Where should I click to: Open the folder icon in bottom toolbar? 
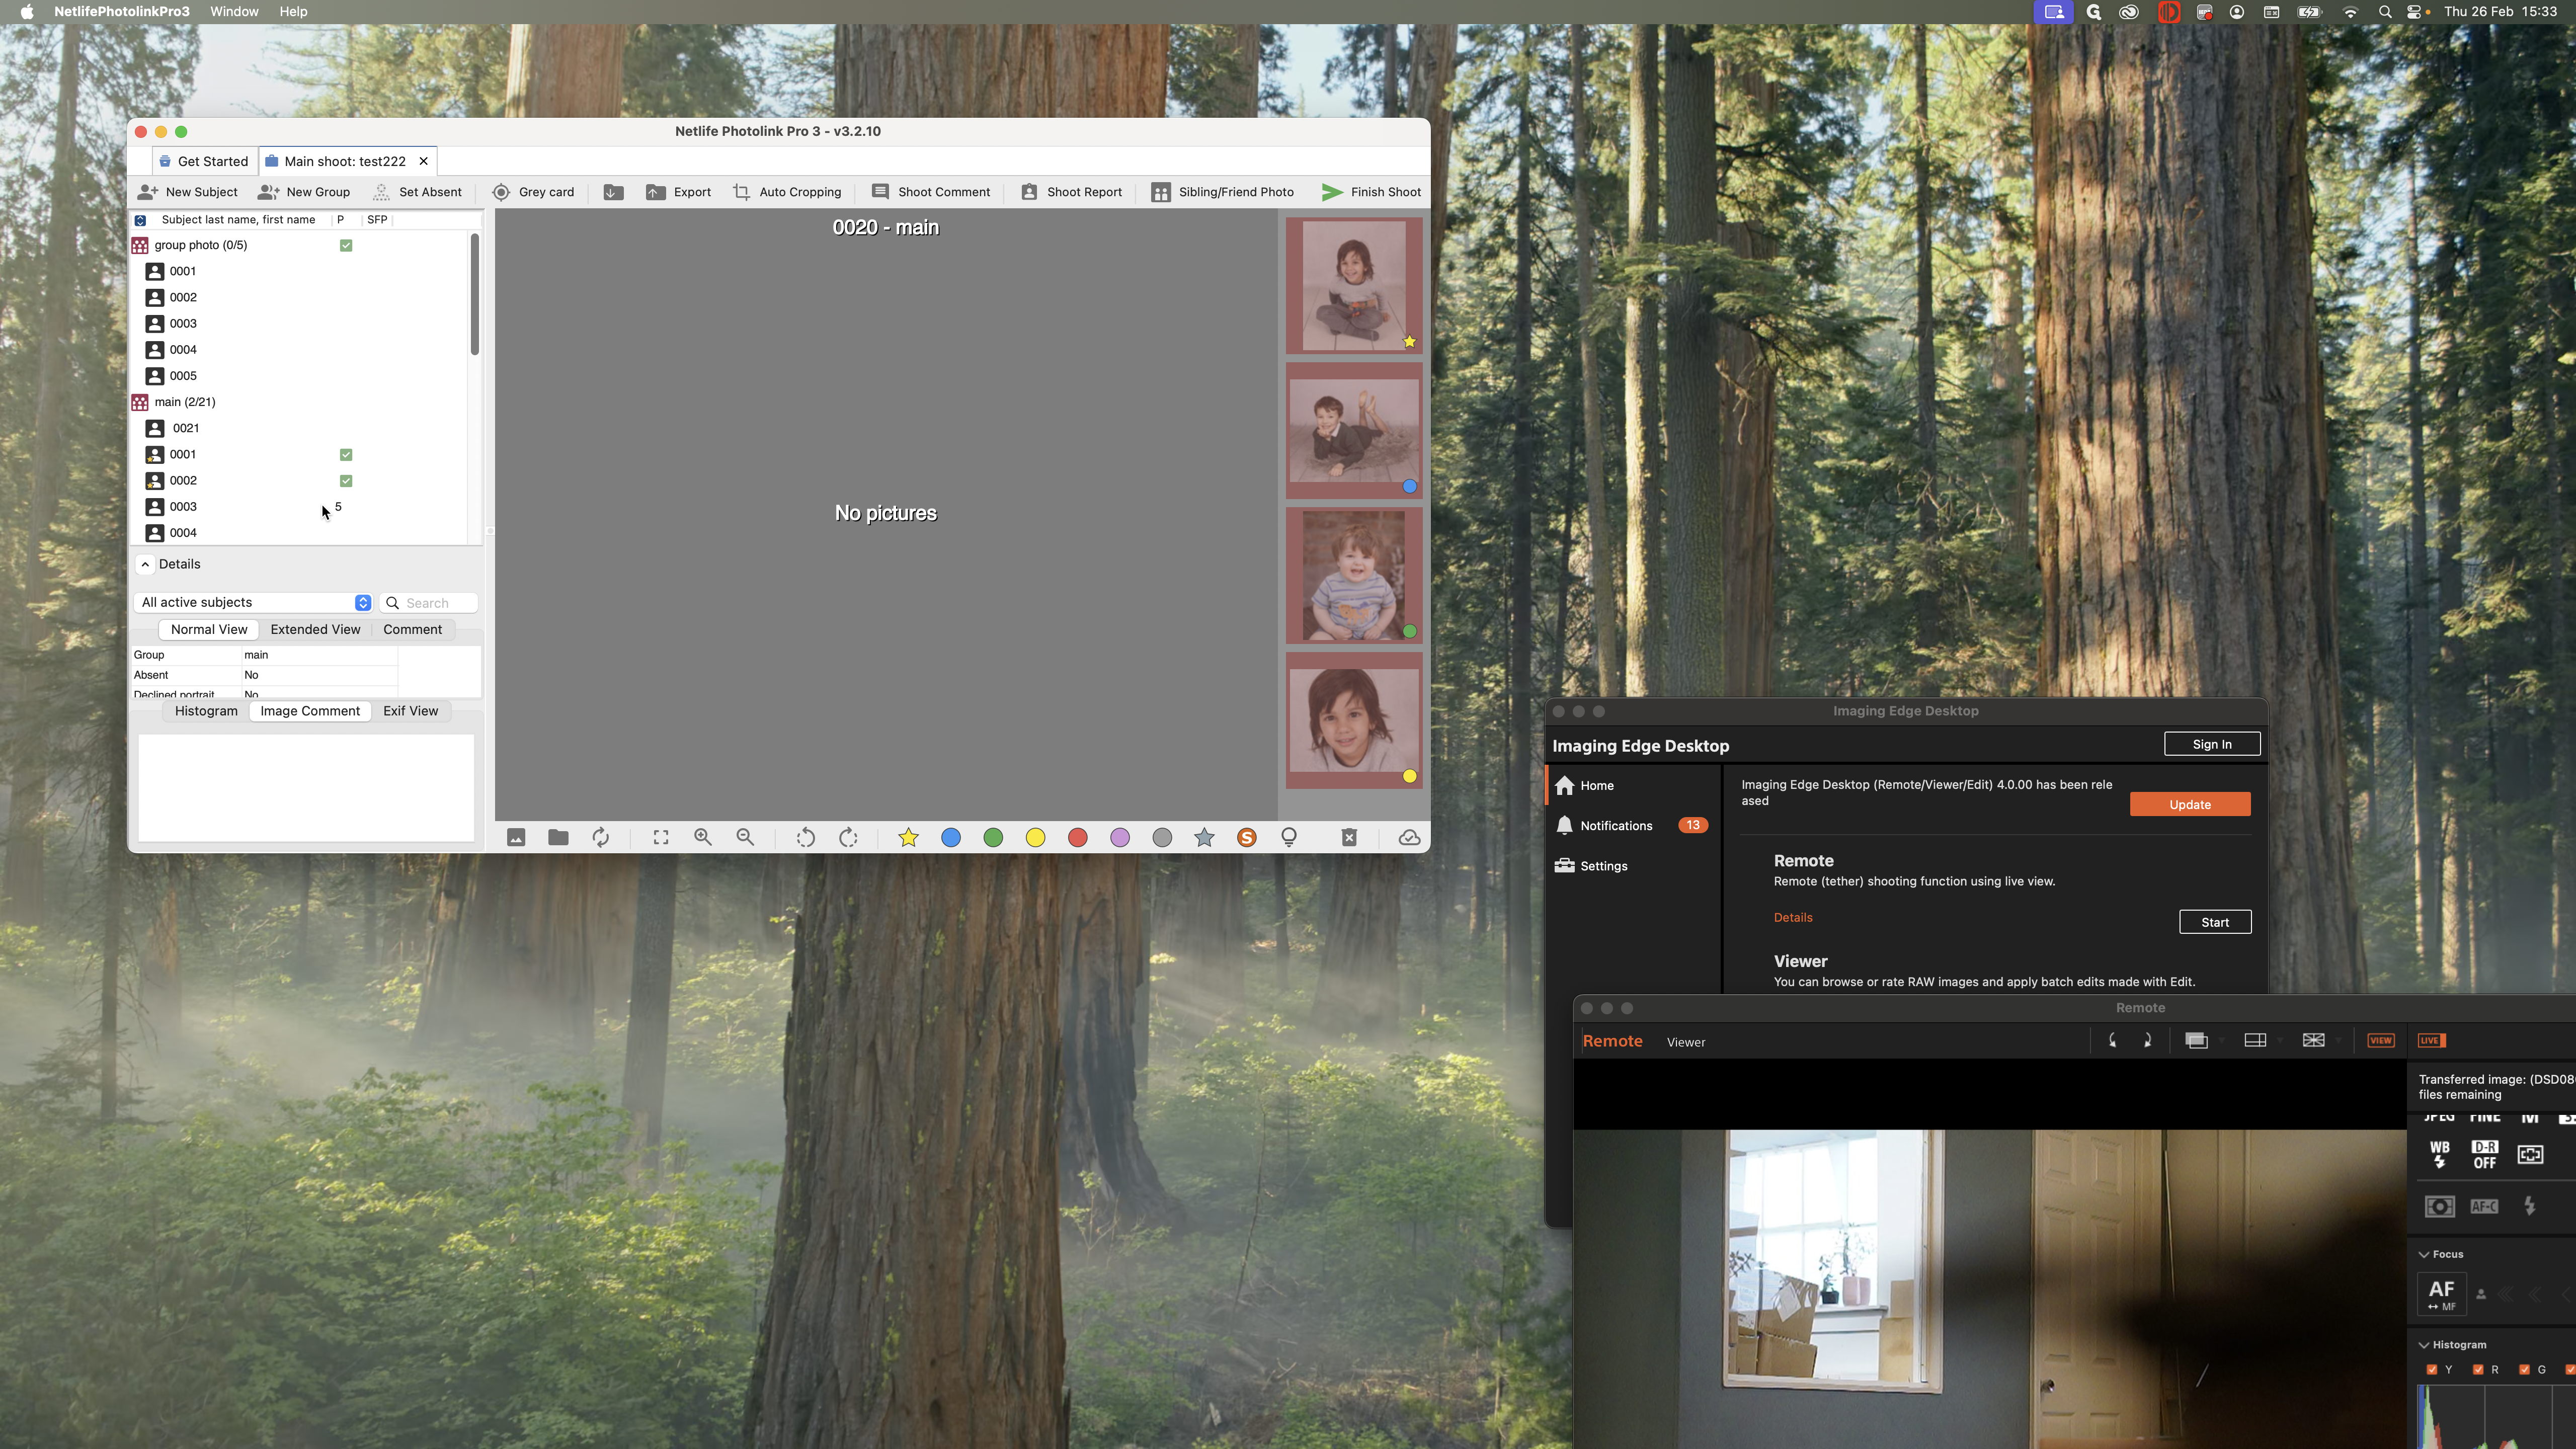558,838
